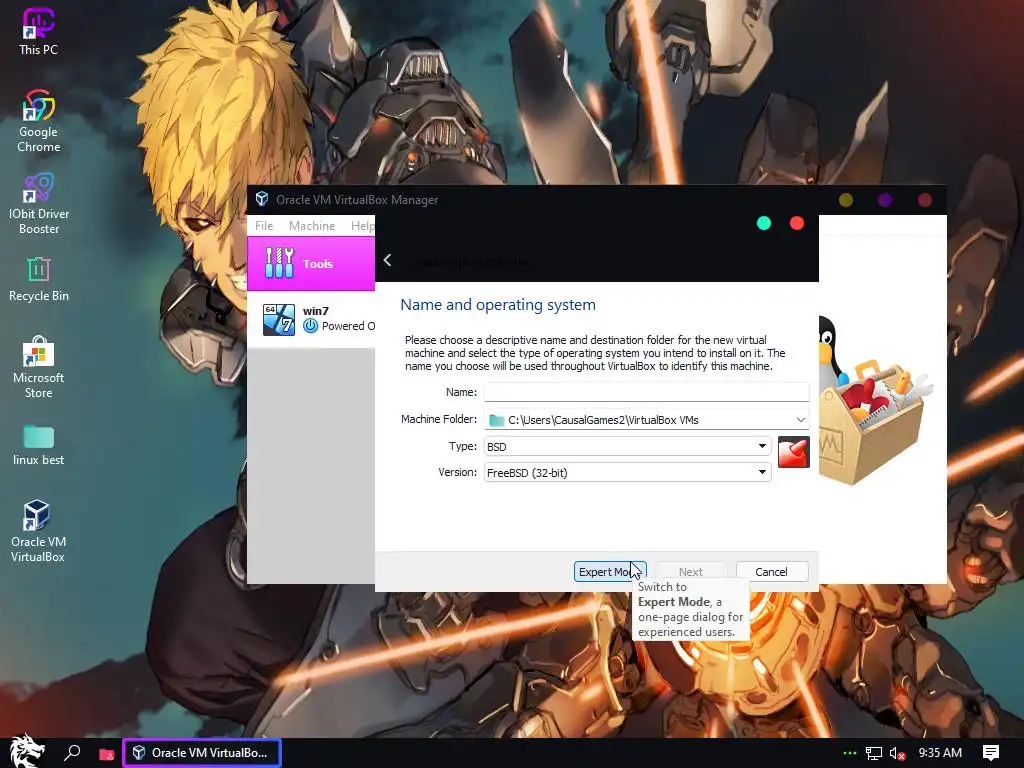Click the green dot on wizard titlebar
This screenshot has width=1024, height=768.
(x=763, y=223)
